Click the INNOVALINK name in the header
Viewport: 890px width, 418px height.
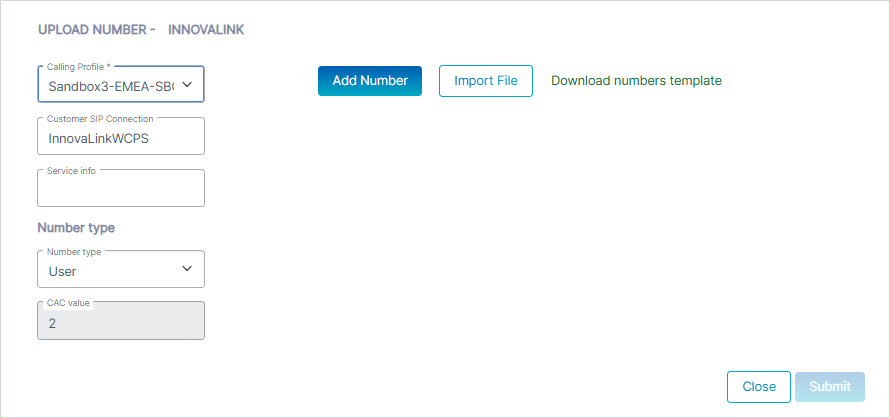pyautogui.click(x=206, y=30)
